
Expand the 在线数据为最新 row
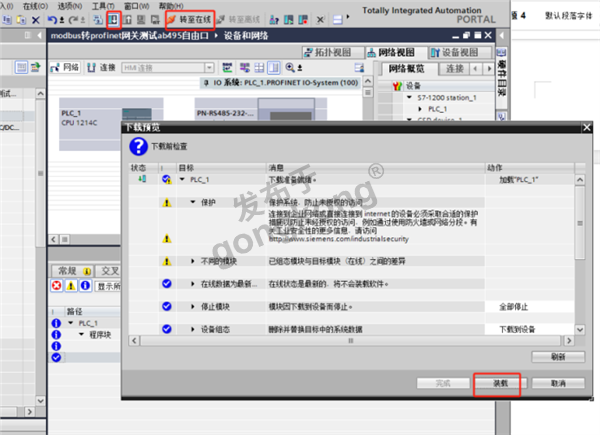[x=193, y=284]
